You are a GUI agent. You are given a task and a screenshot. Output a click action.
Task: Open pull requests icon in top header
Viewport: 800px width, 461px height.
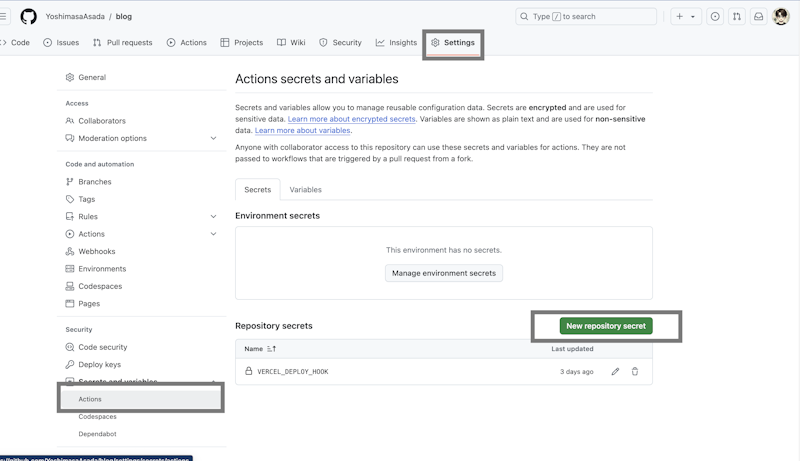coord(737,16)
